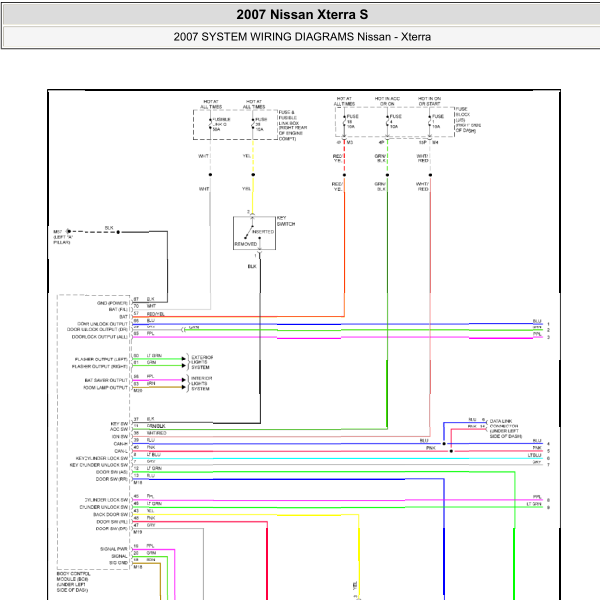600x600 pixels.
Task: Click the BODY CONTROL MODULE (BCM) caption
Action: tap(73, 582)
